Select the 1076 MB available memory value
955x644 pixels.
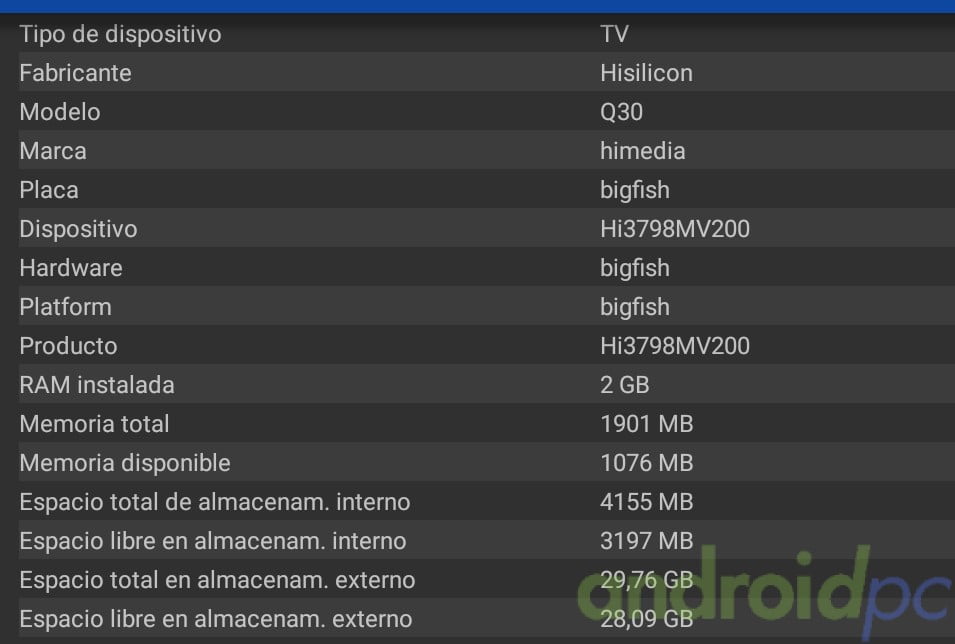(x=646, y=463)
